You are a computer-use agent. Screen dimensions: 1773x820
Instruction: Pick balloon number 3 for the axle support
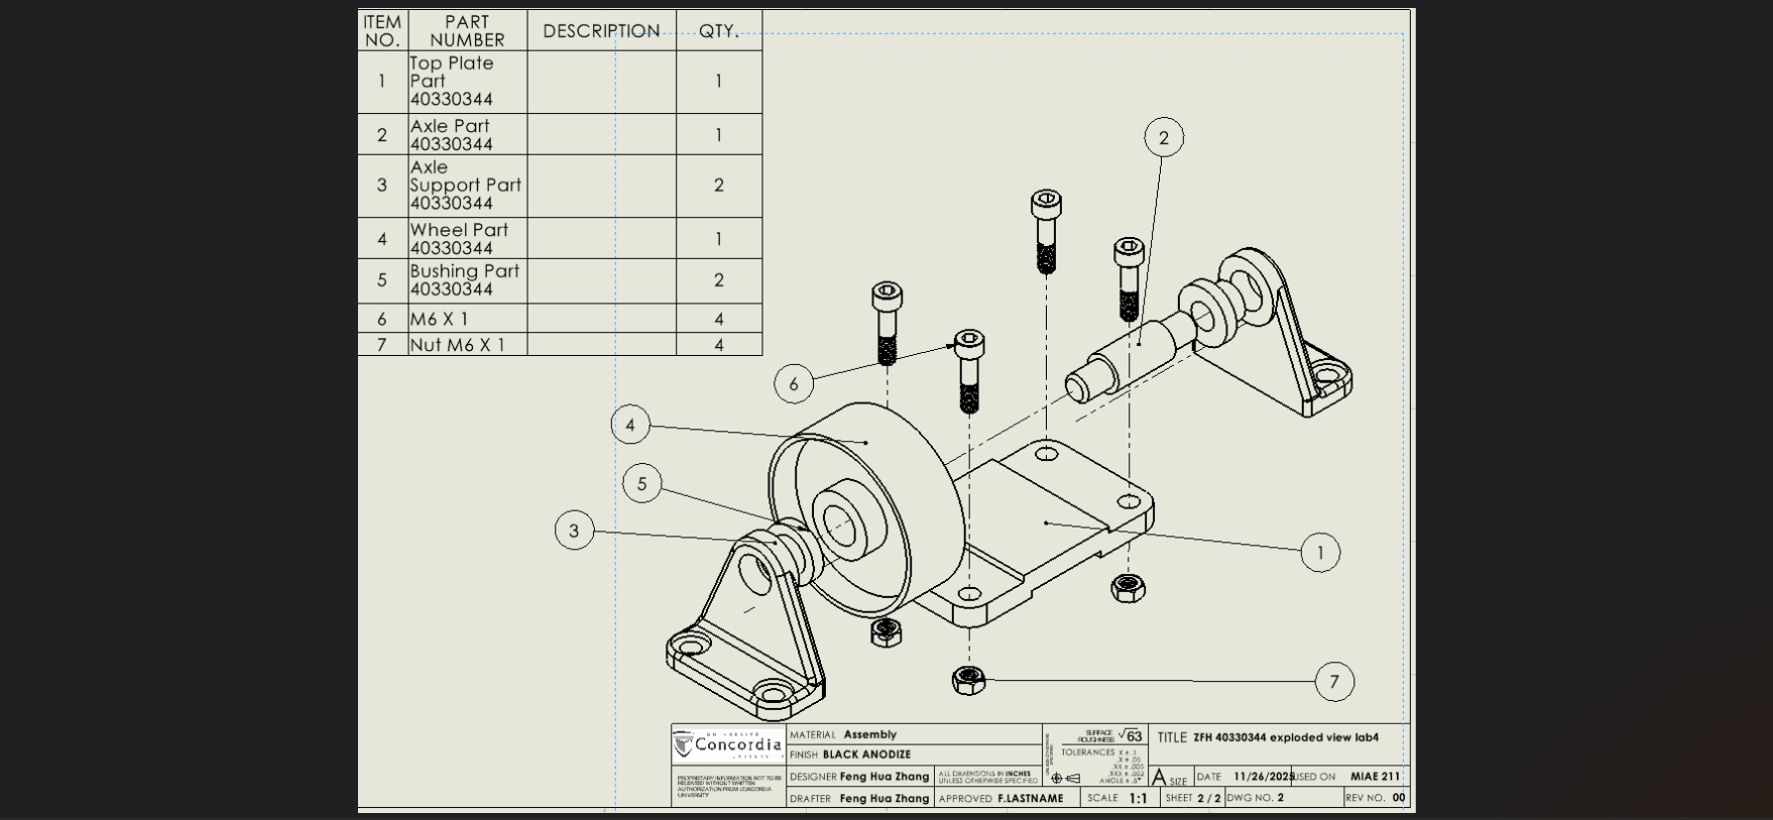(x=574, y=530)
